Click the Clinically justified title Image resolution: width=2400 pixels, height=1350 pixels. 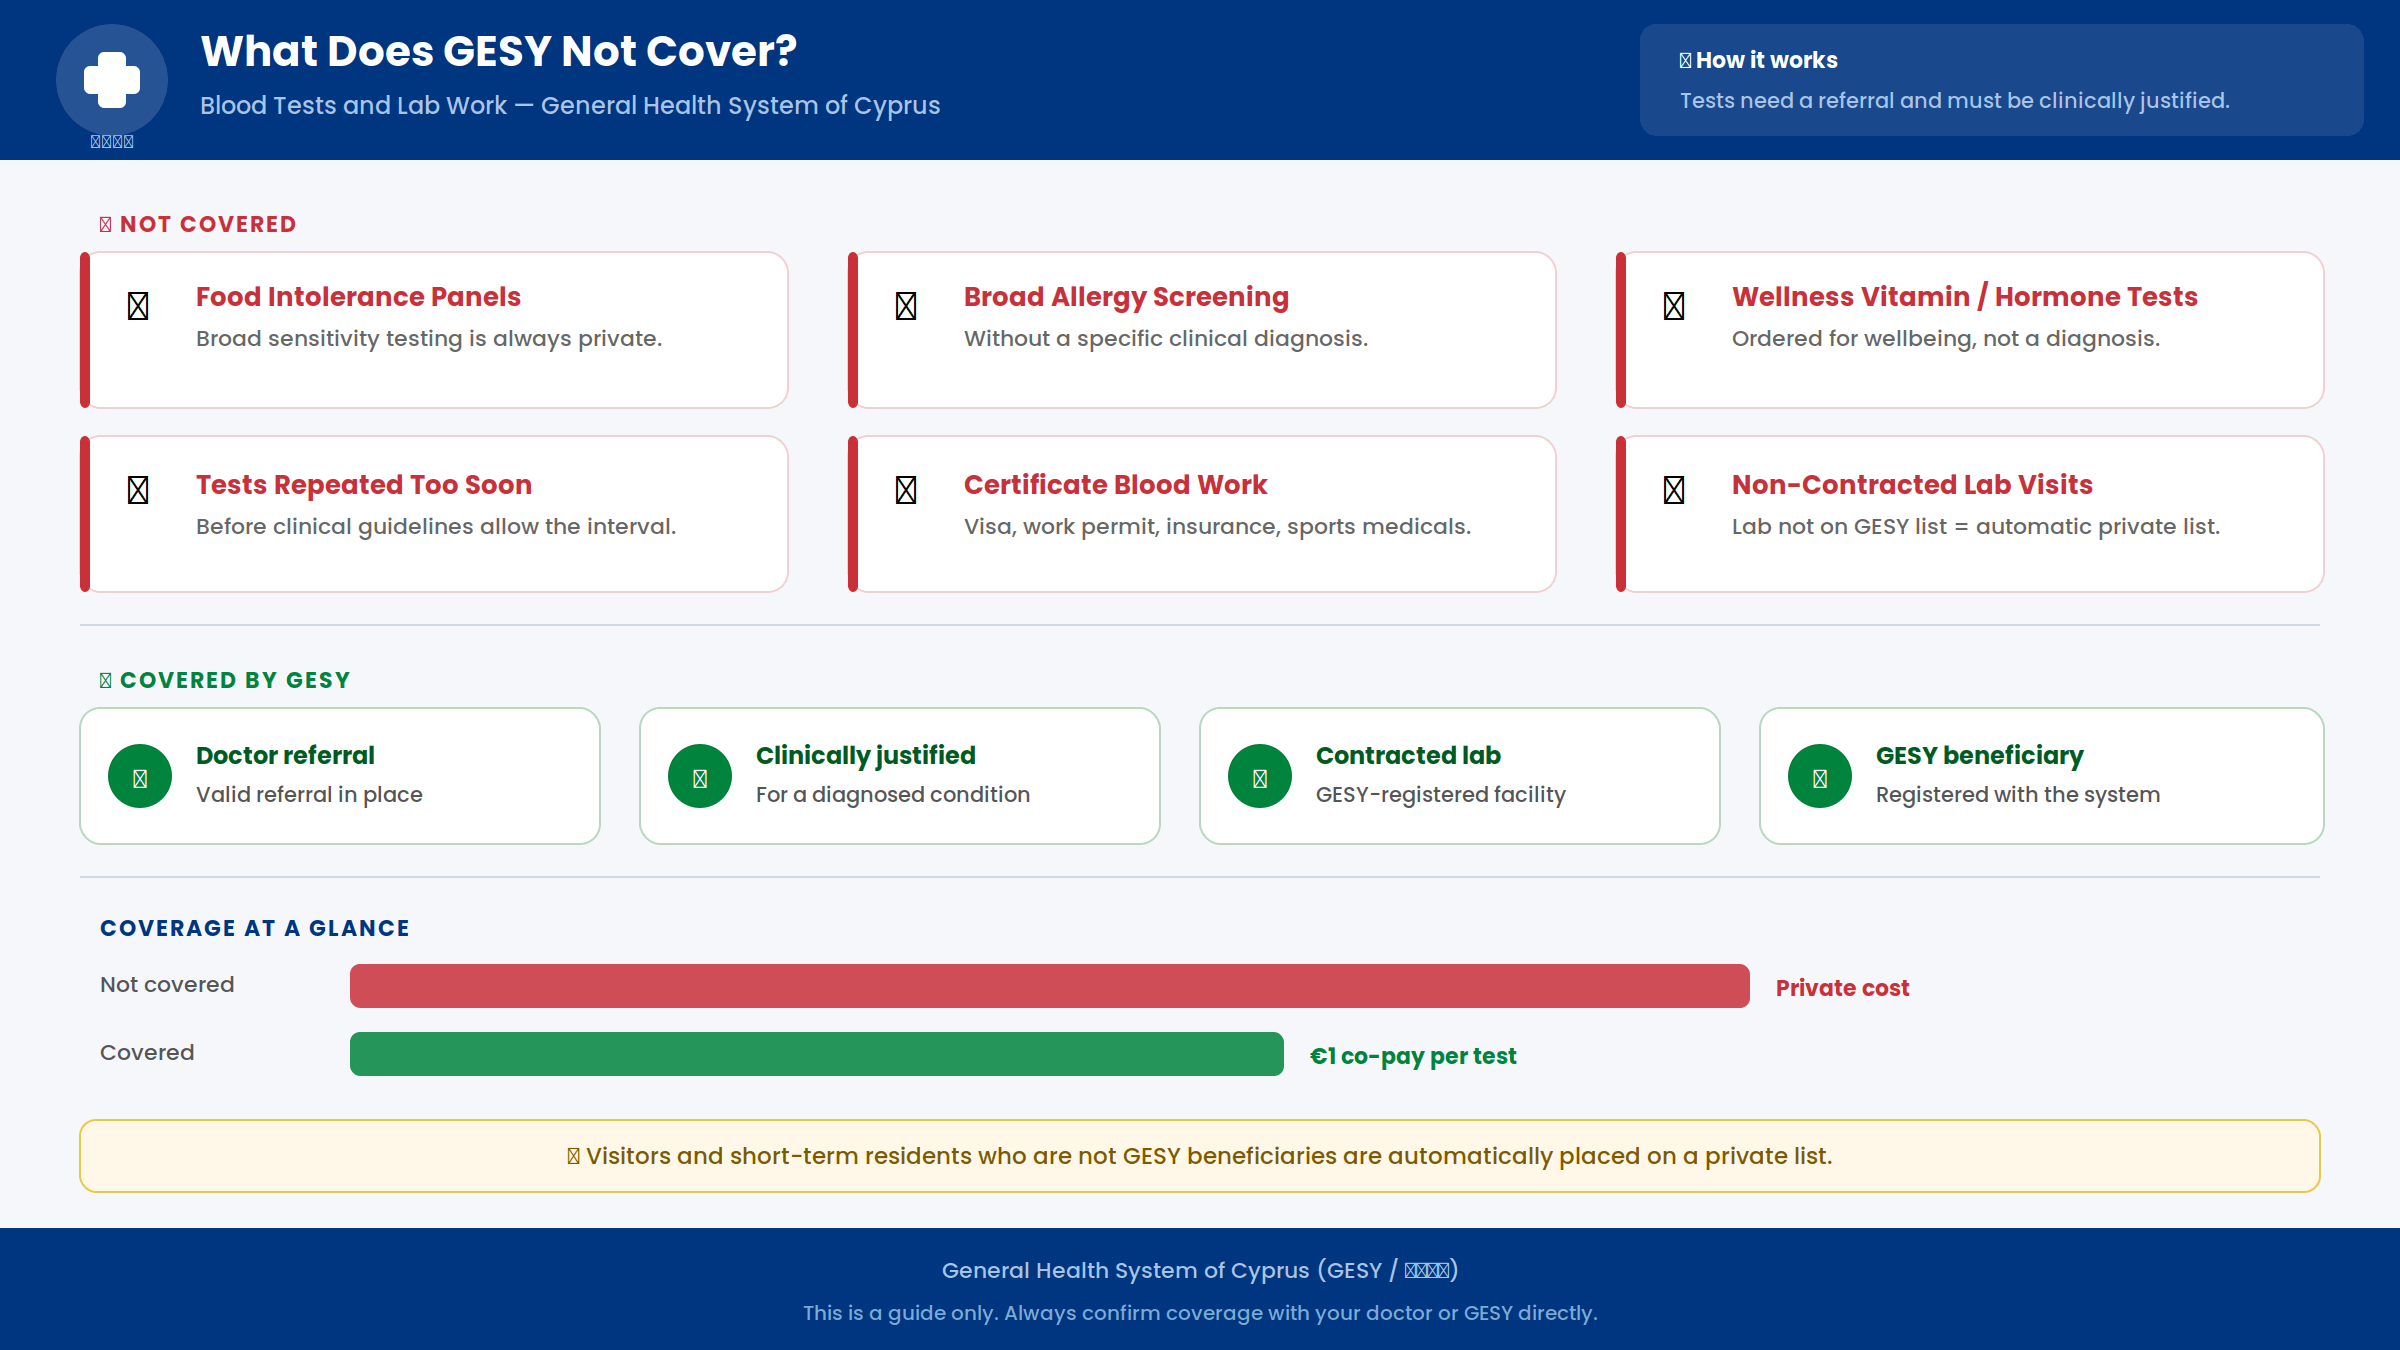866,756
